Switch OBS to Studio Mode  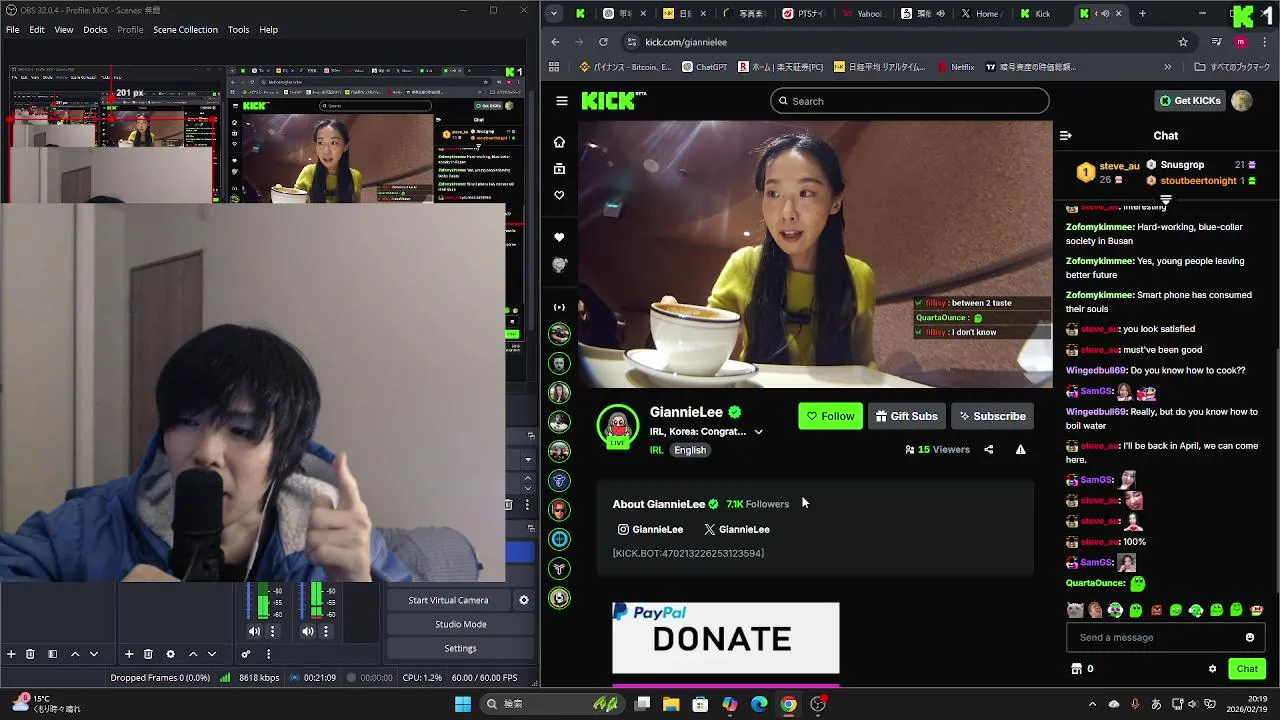[x=461, y=624]
